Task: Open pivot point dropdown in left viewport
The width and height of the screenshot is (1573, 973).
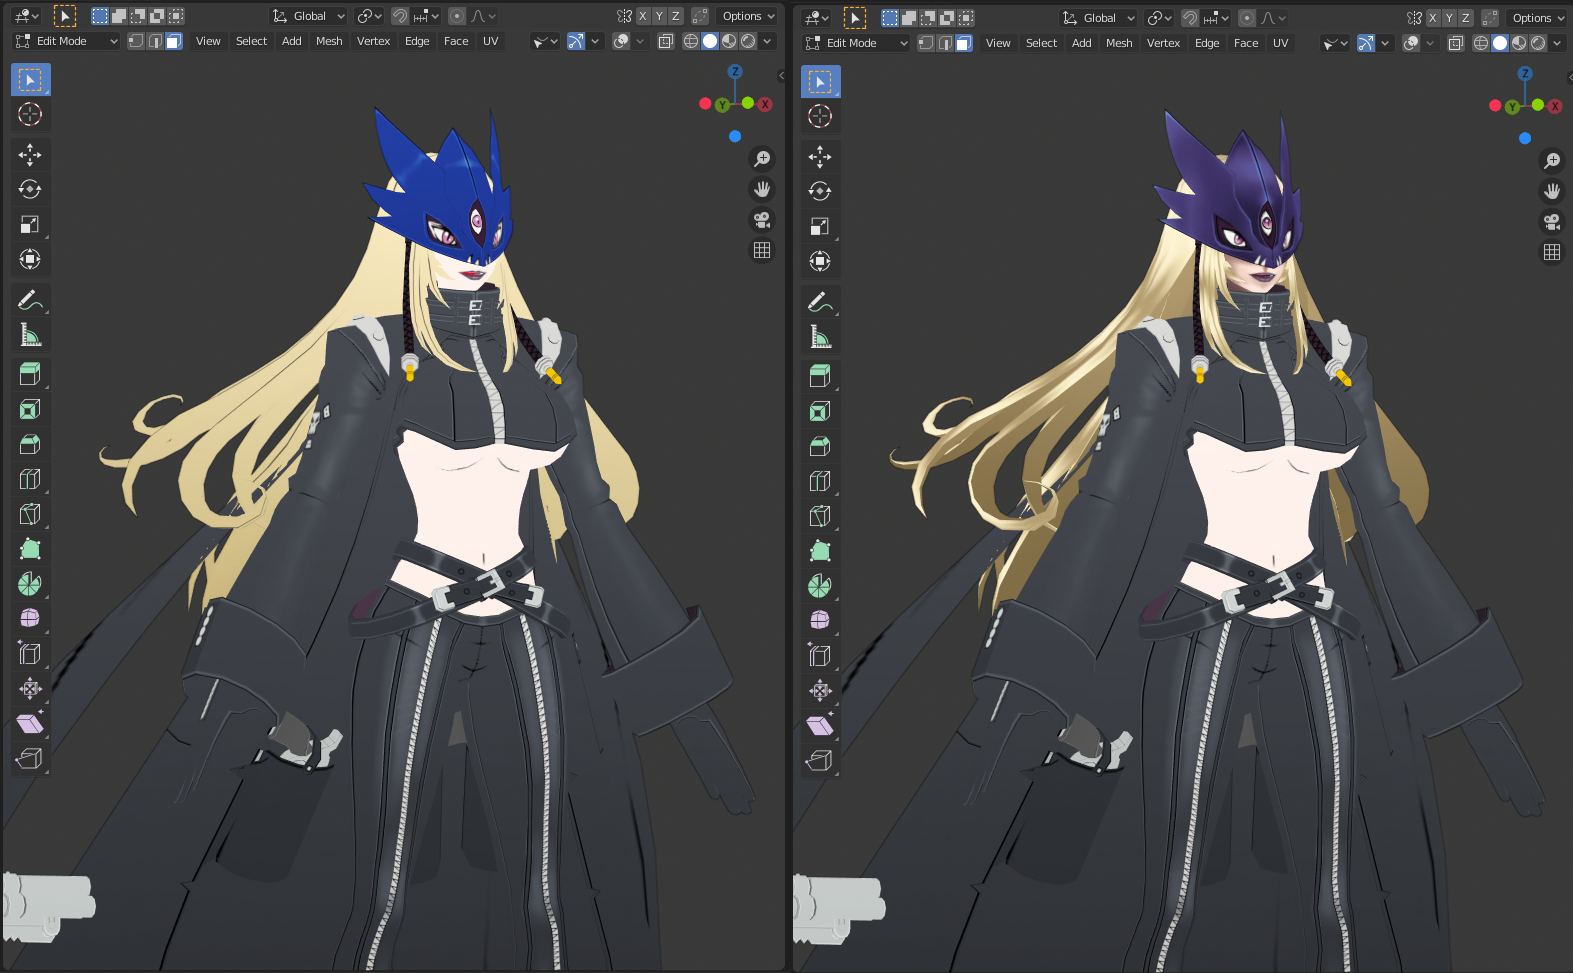Action: [x=370, y=16]
